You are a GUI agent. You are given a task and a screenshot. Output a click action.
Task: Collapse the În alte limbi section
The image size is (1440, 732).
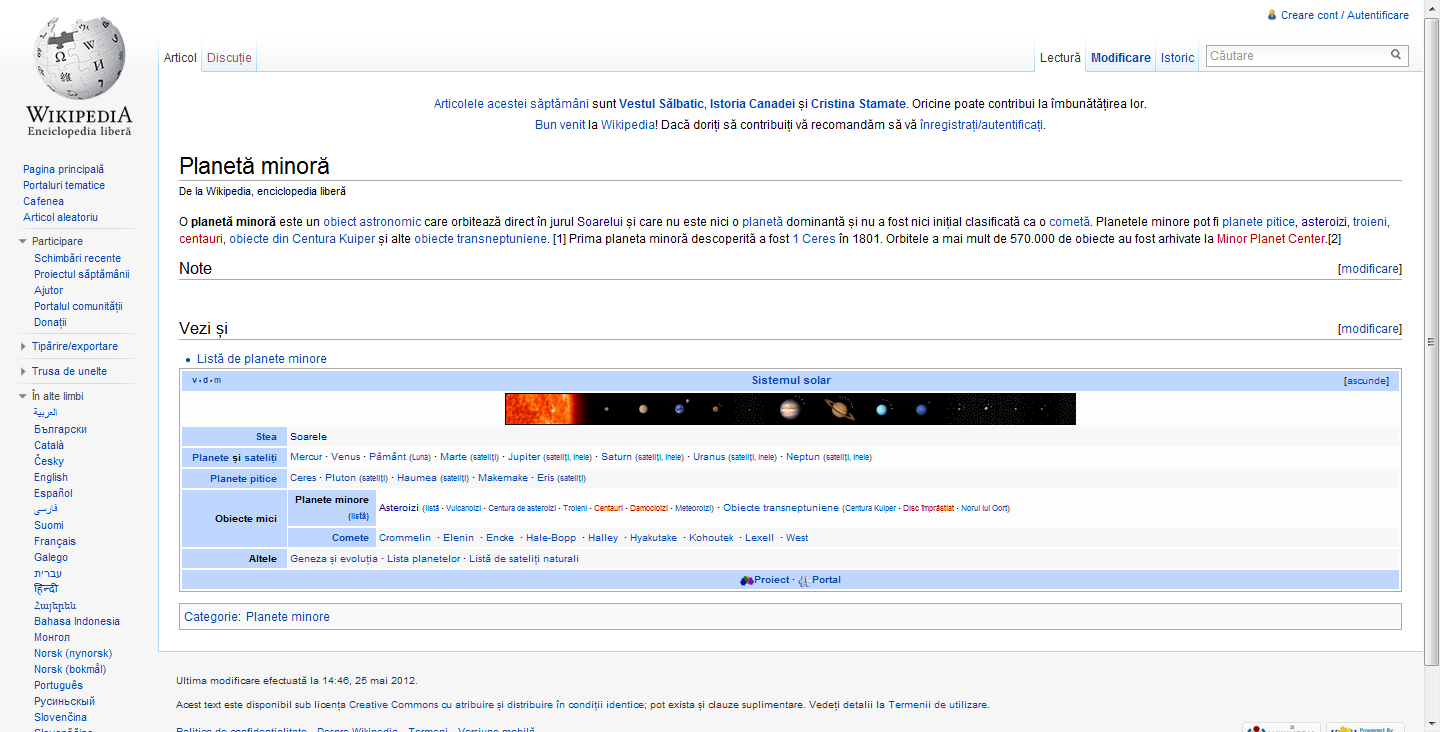[23, 396]
